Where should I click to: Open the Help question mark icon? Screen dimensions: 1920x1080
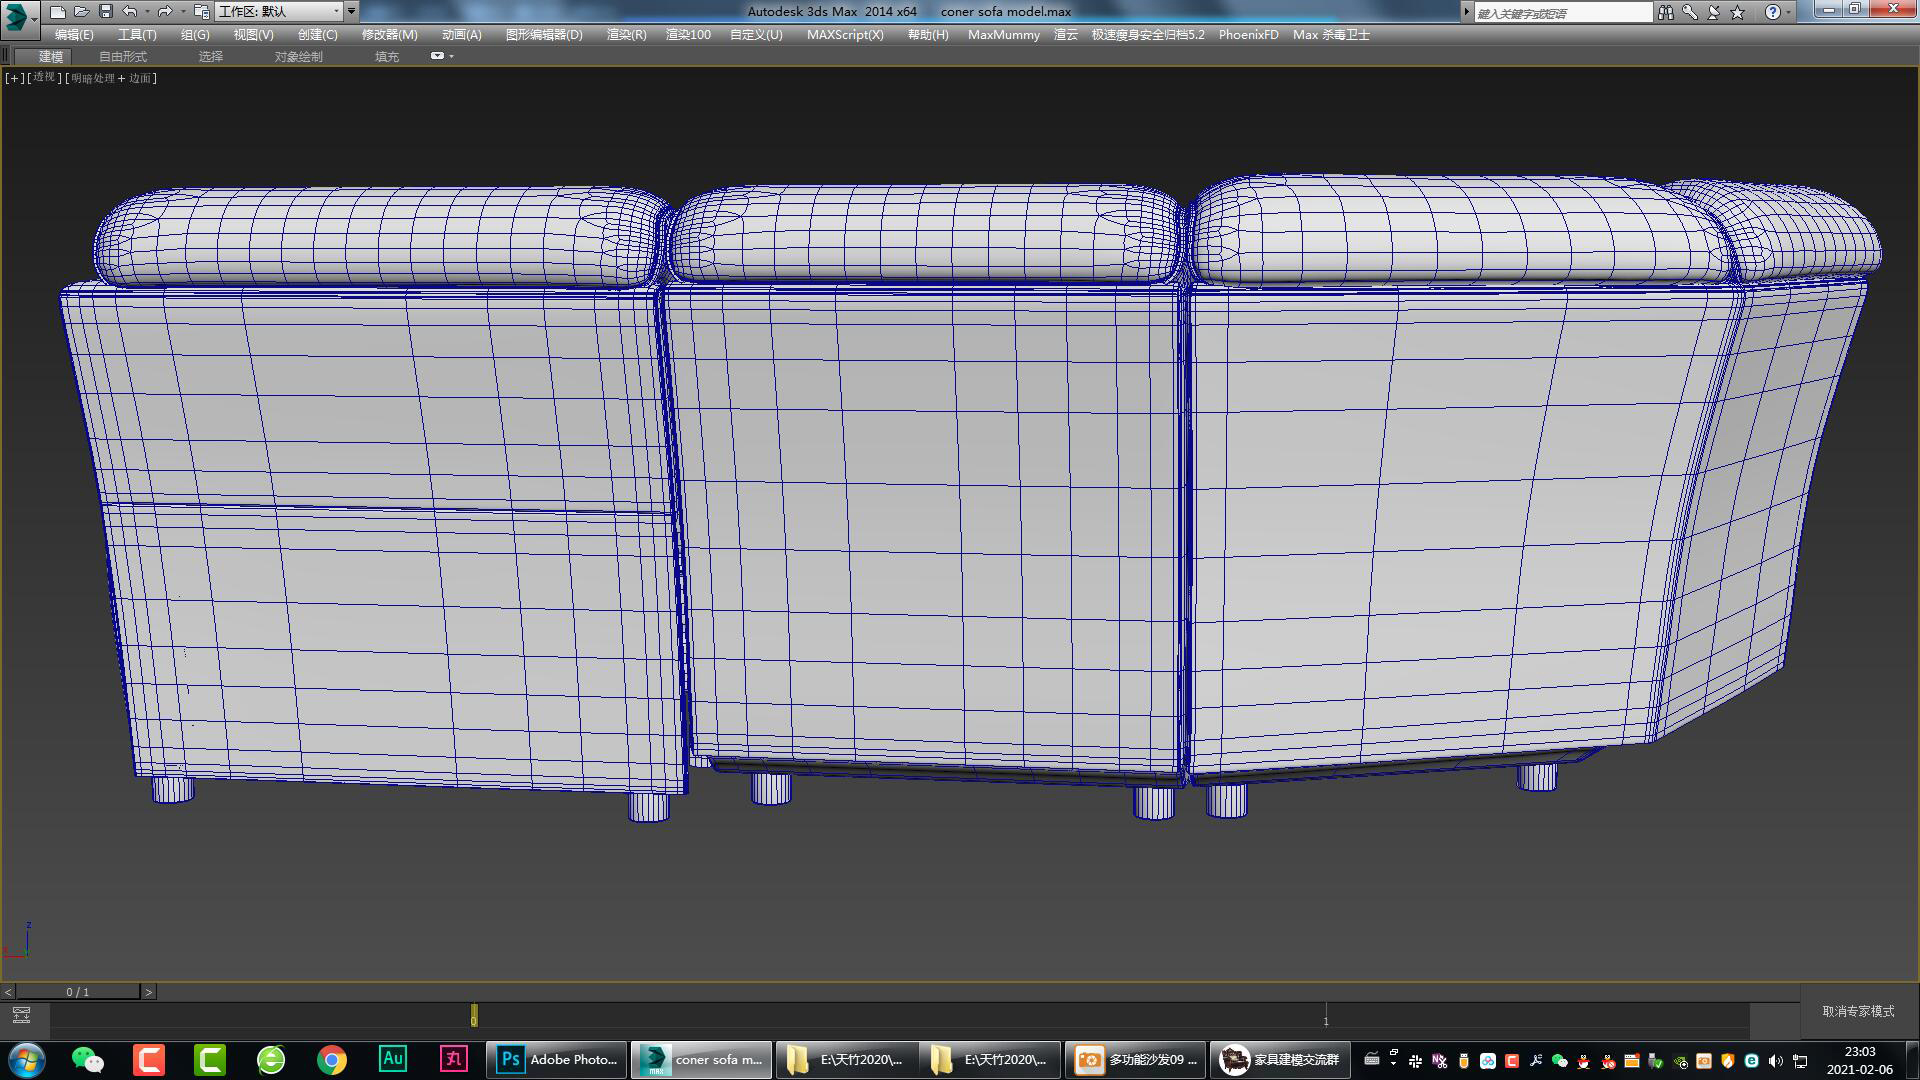[x=1772, y=12]
